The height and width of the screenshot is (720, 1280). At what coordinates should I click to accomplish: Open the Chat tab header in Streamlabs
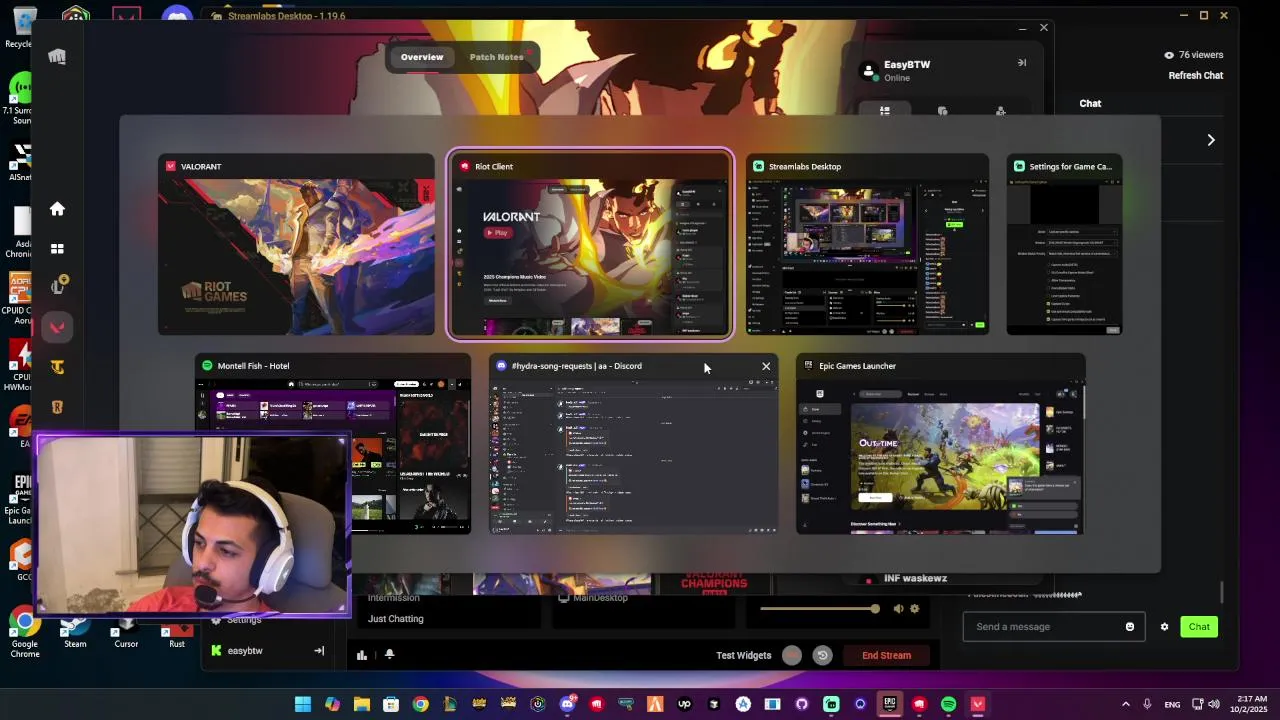pos(1090,103)
